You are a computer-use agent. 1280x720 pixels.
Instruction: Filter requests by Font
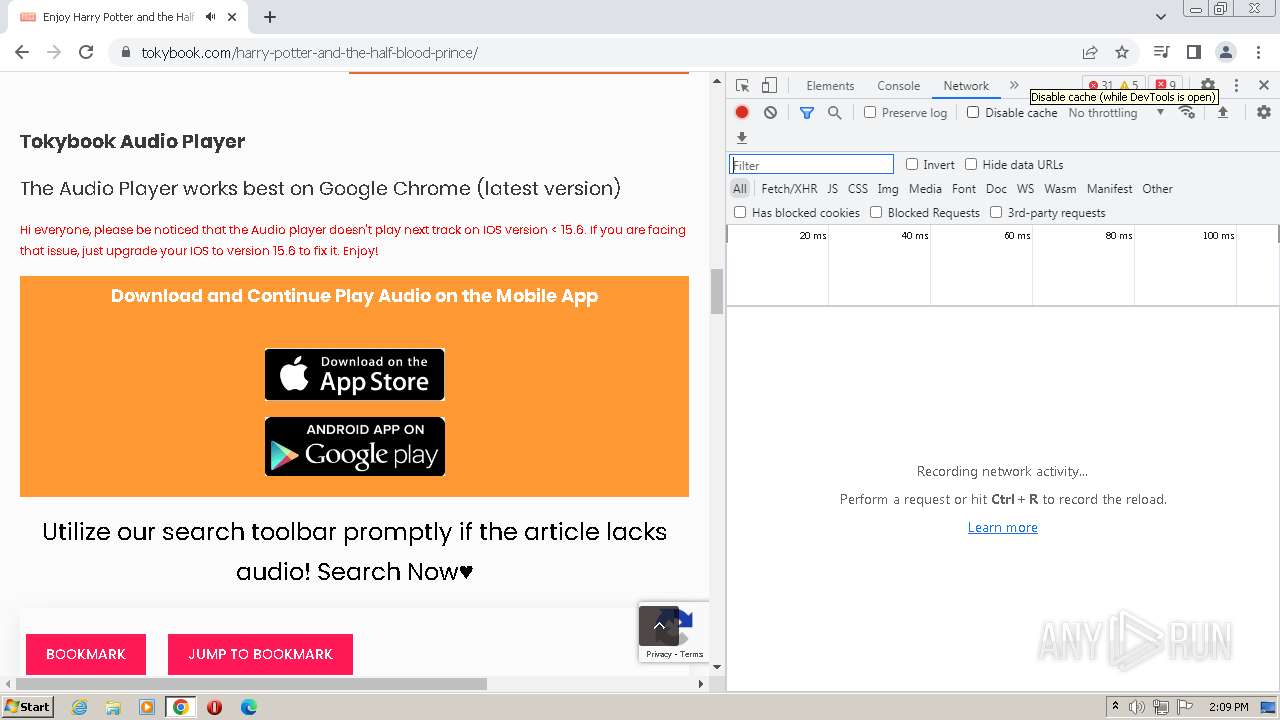click(964, 189)
